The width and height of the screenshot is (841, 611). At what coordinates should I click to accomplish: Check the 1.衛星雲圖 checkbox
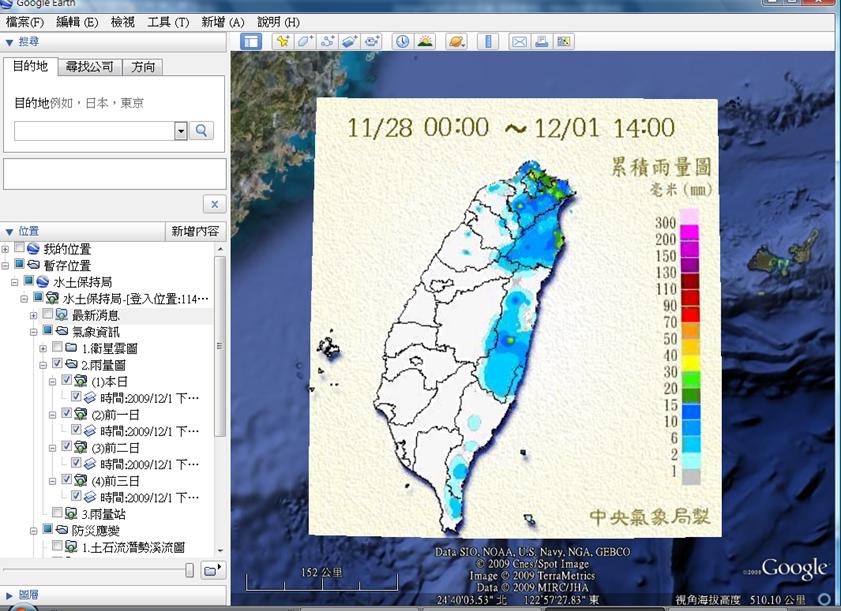57,347
